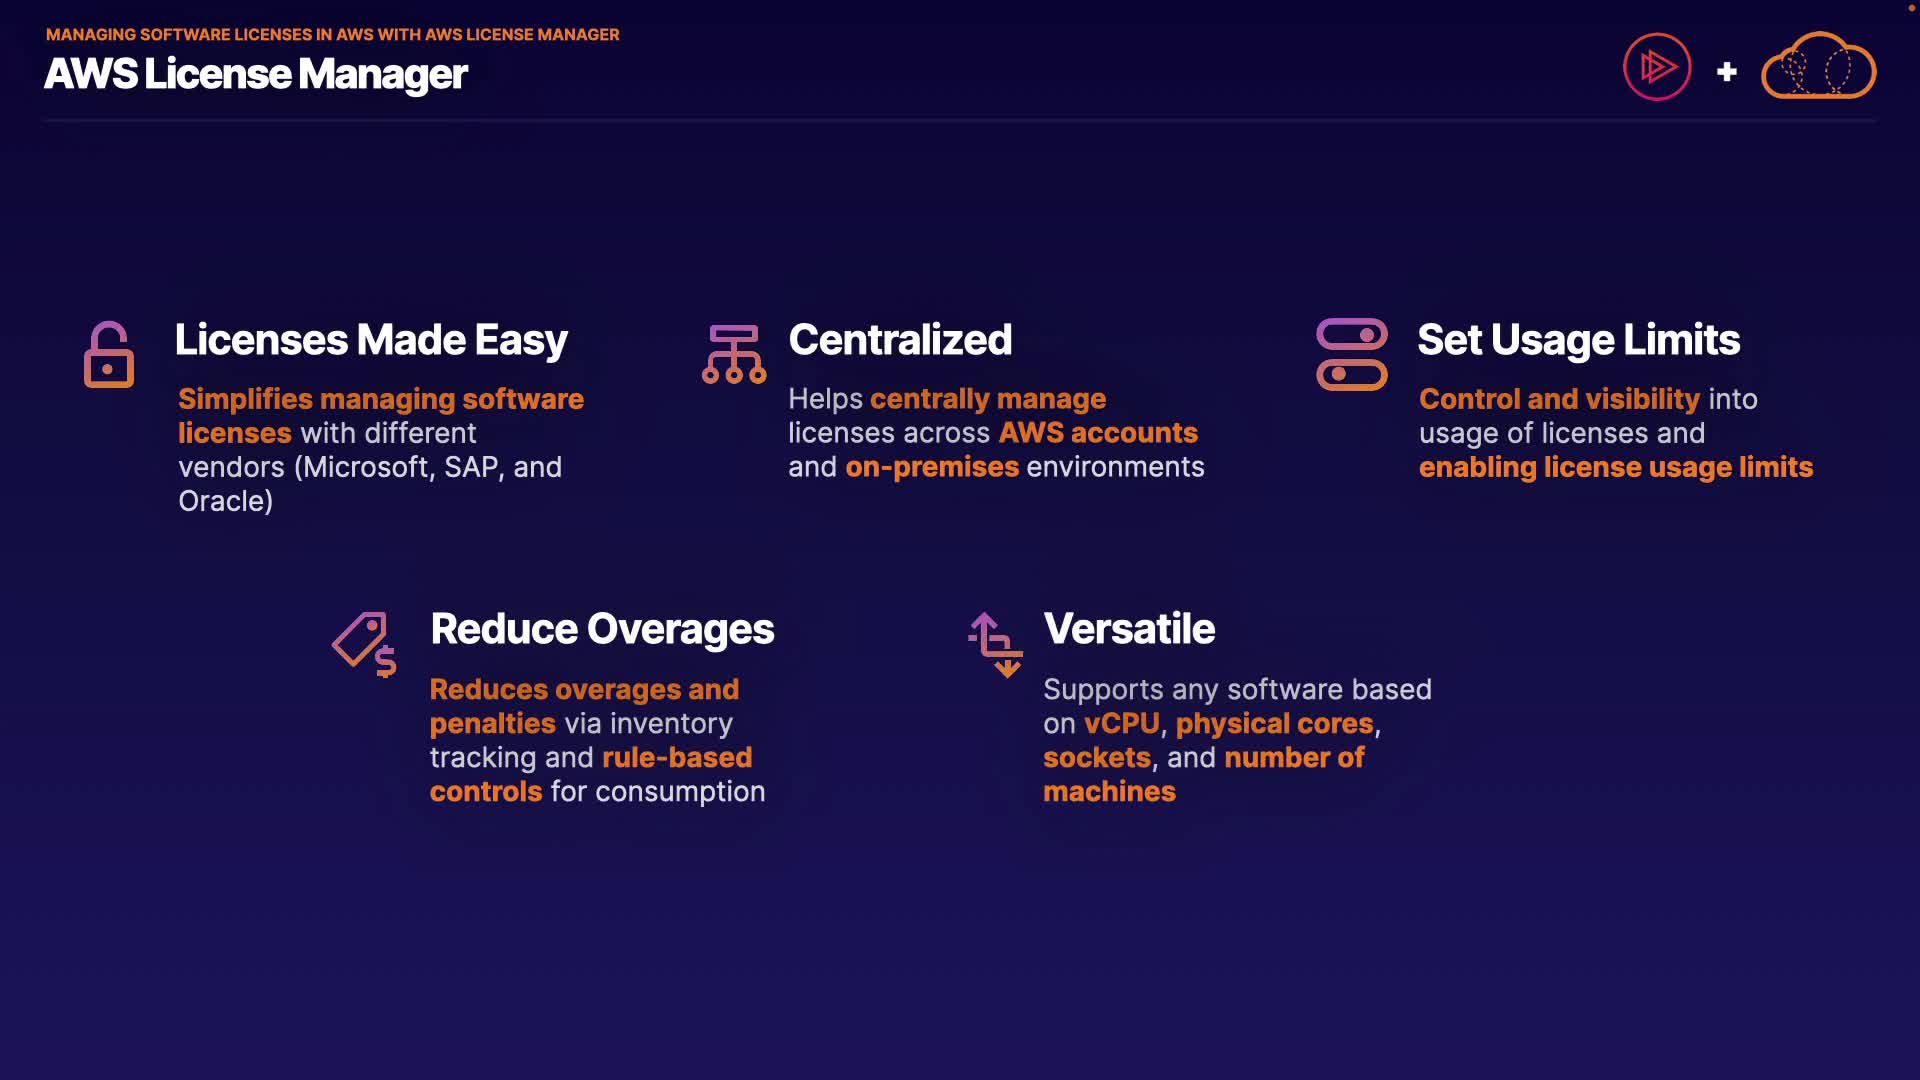Click the orange course title breadcrumb text
The height and width of the screenshot is (1080, 1920).
[332, 34]
